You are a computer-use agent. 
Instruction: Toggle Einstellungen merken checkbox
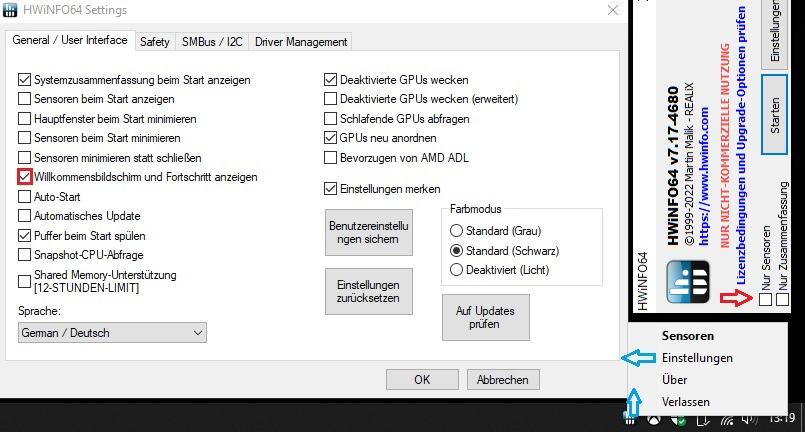(330, 189)
